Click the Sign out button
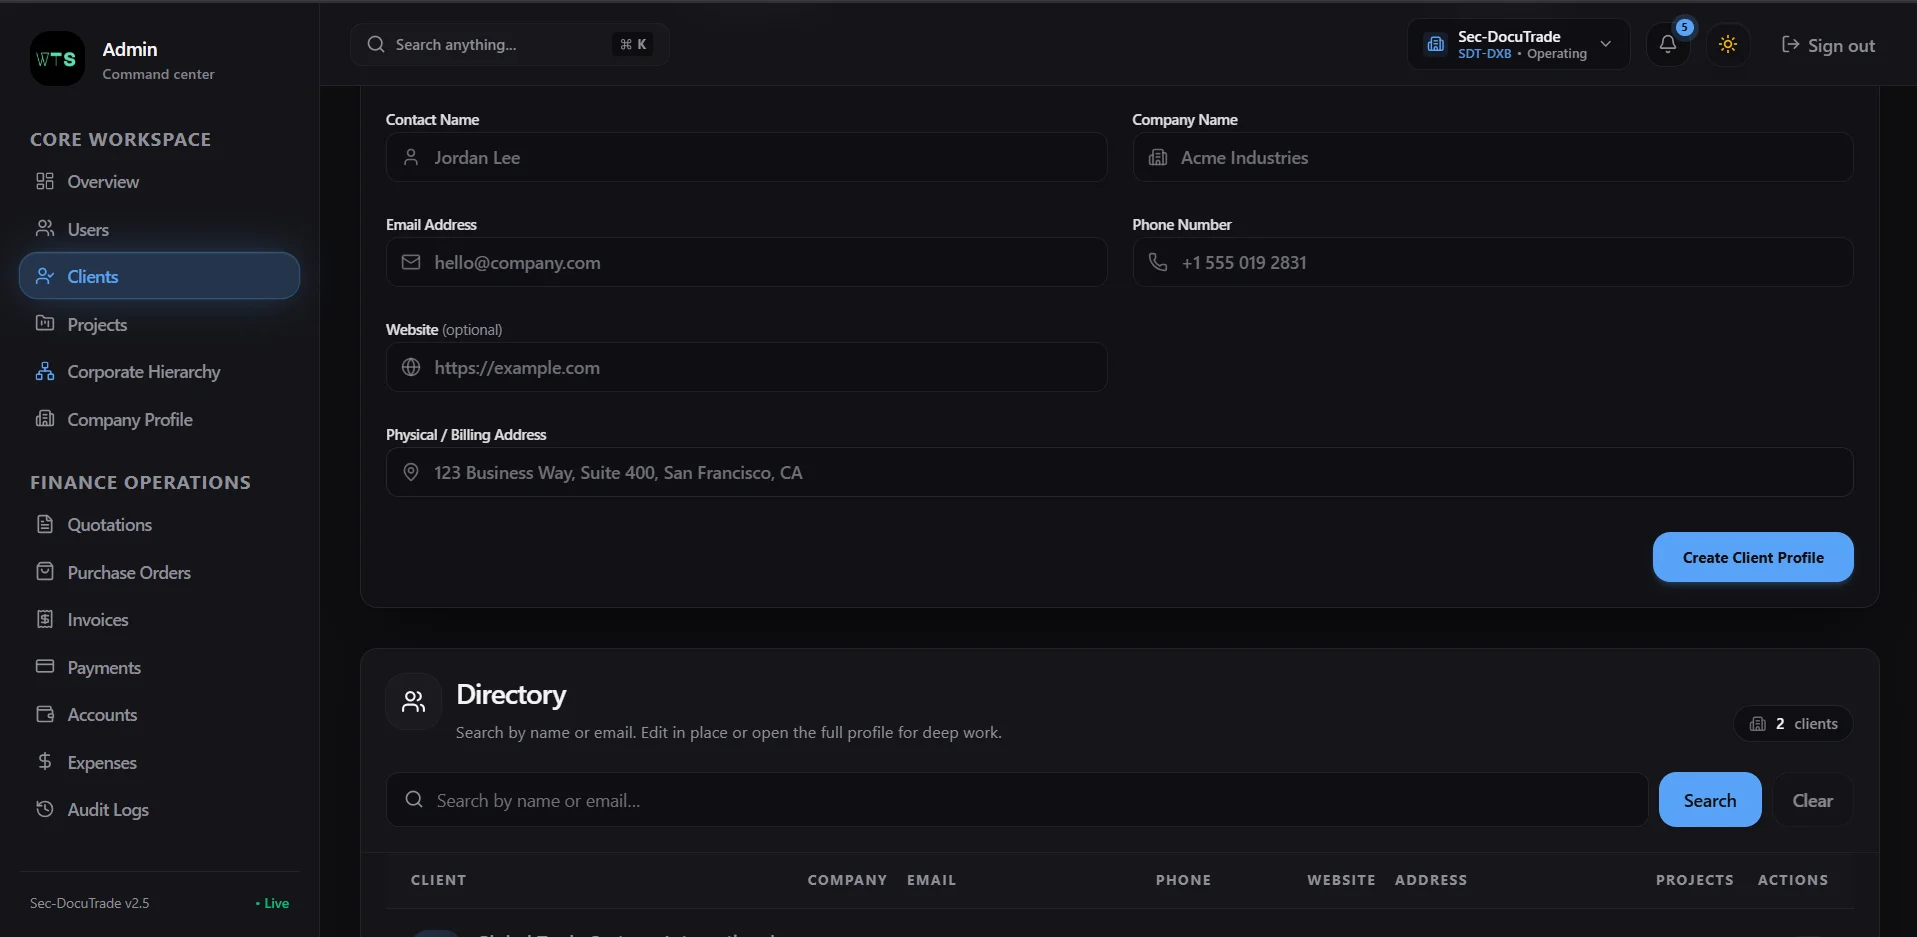This screenshot has height=937, width=1917. click(1828, 45)
